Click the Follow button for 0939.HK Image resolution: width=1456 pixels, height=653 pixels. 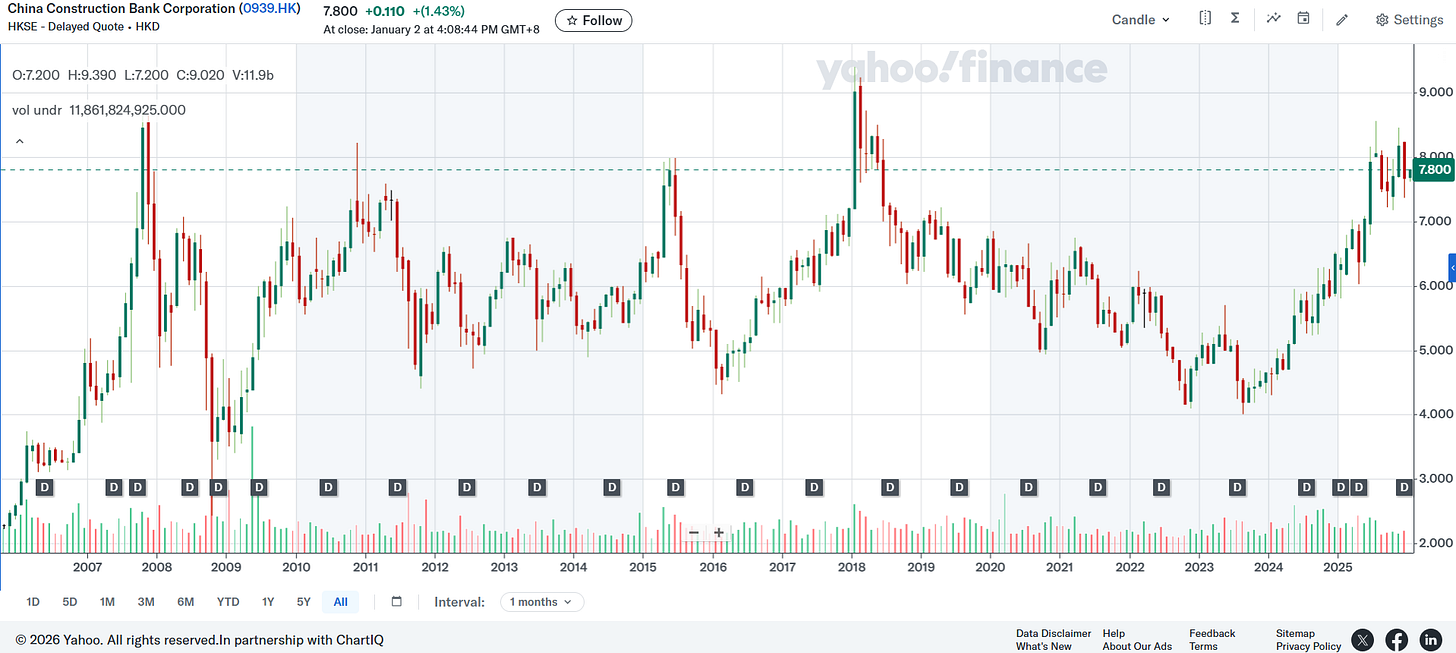(x=593, y=20)
